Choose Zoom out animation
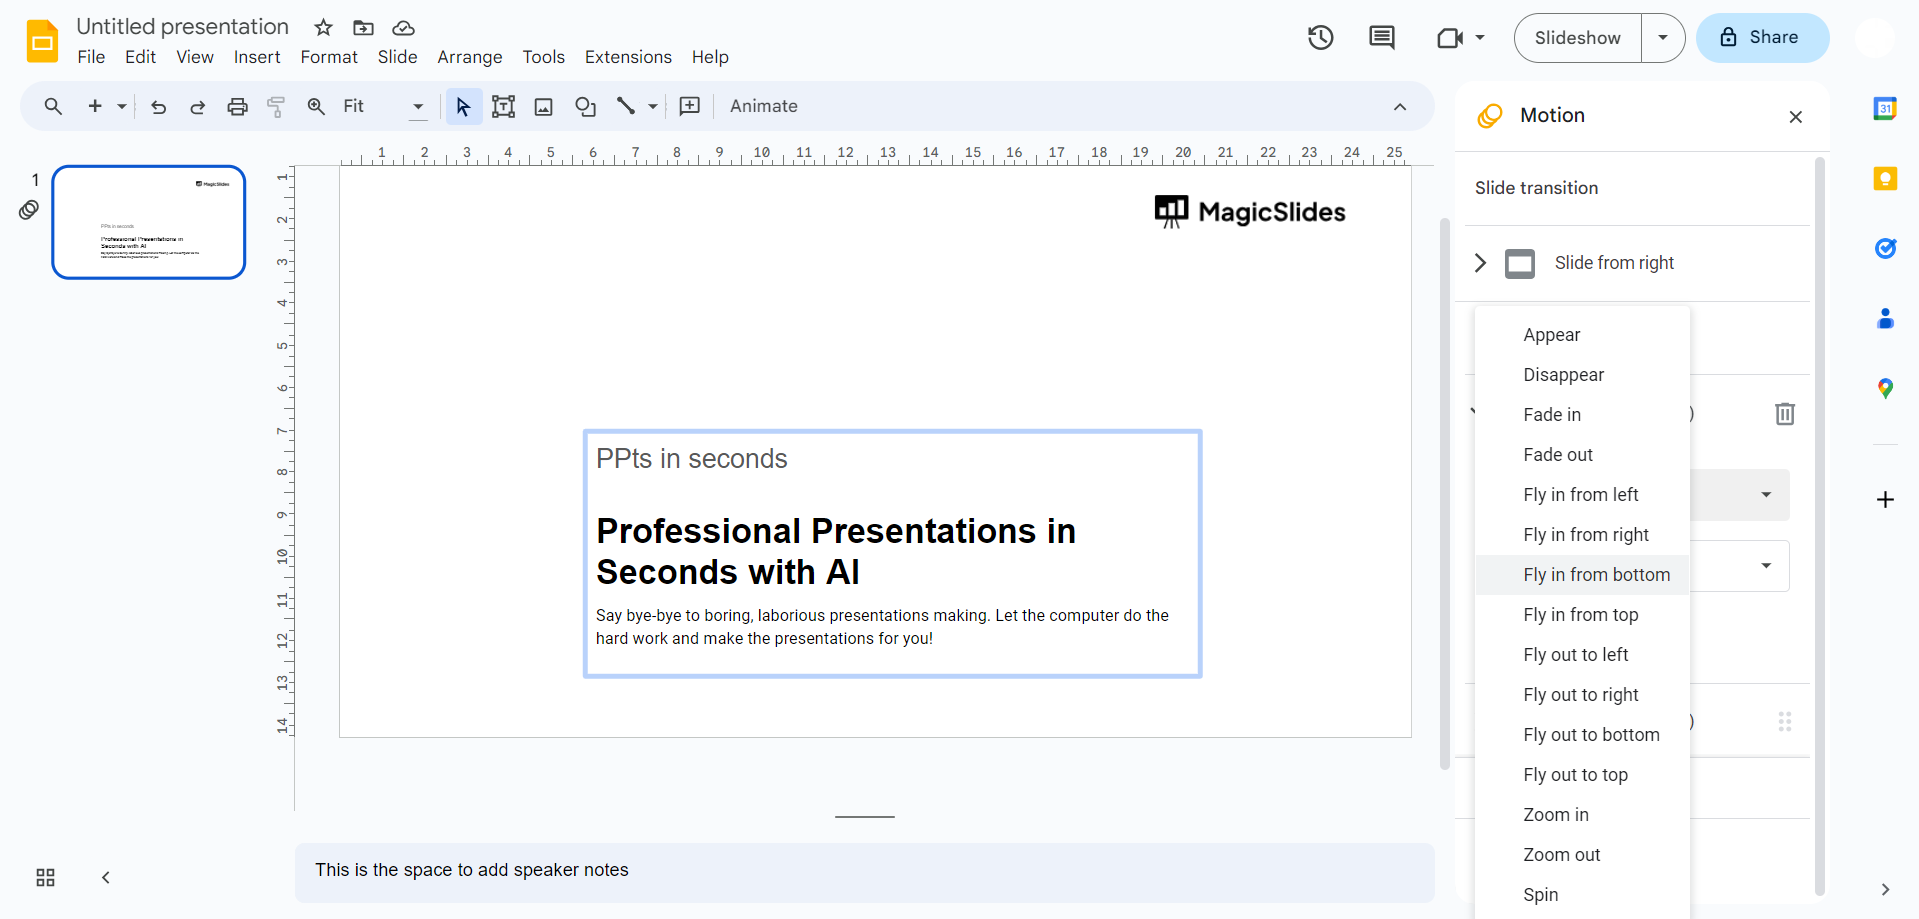 coord(1583,855)
